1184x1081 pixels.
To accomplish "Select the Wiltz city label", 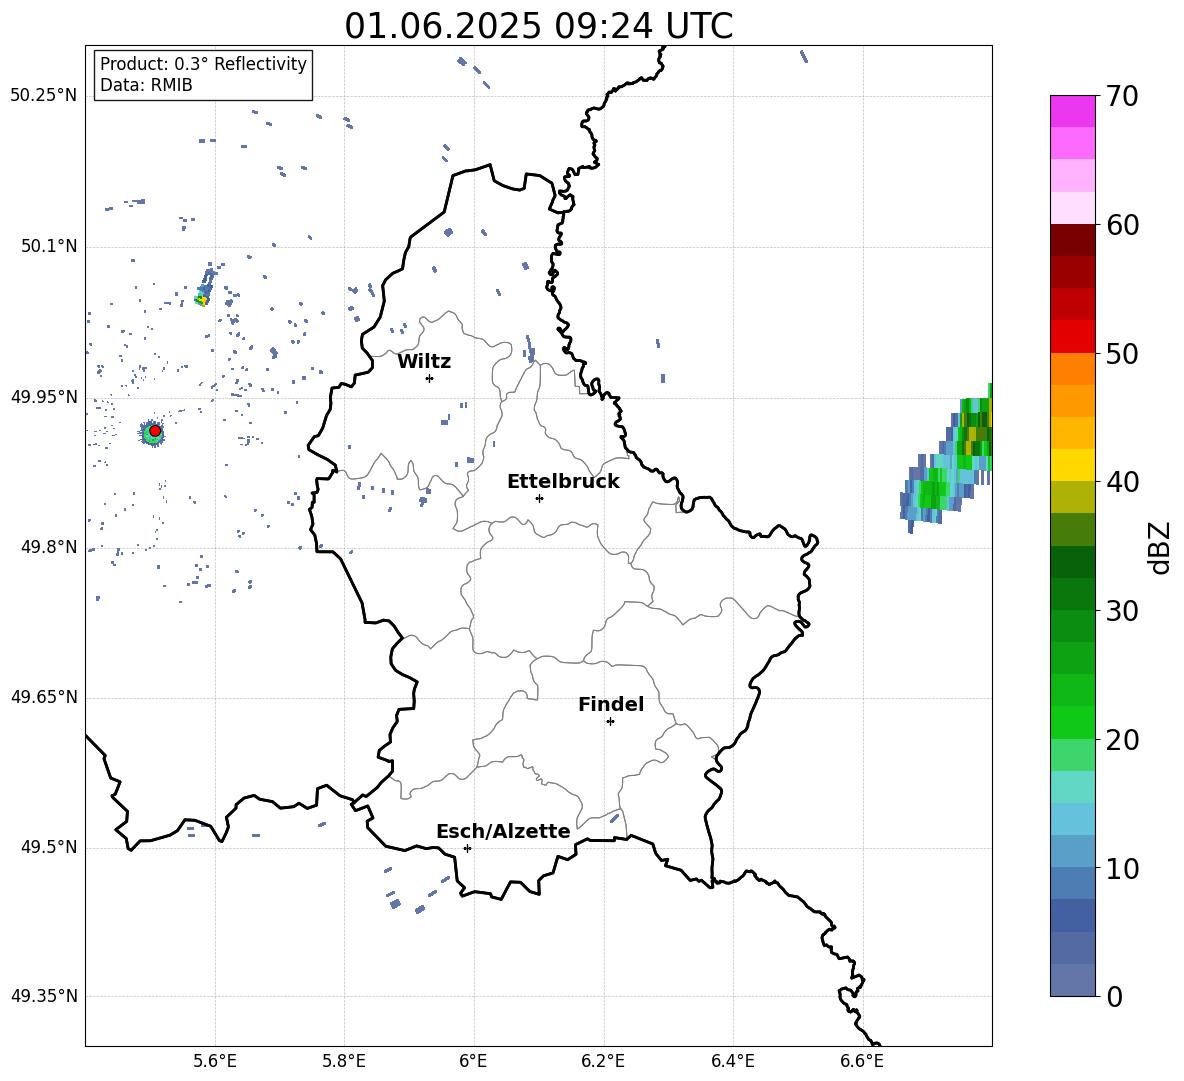I will [424, 362].
